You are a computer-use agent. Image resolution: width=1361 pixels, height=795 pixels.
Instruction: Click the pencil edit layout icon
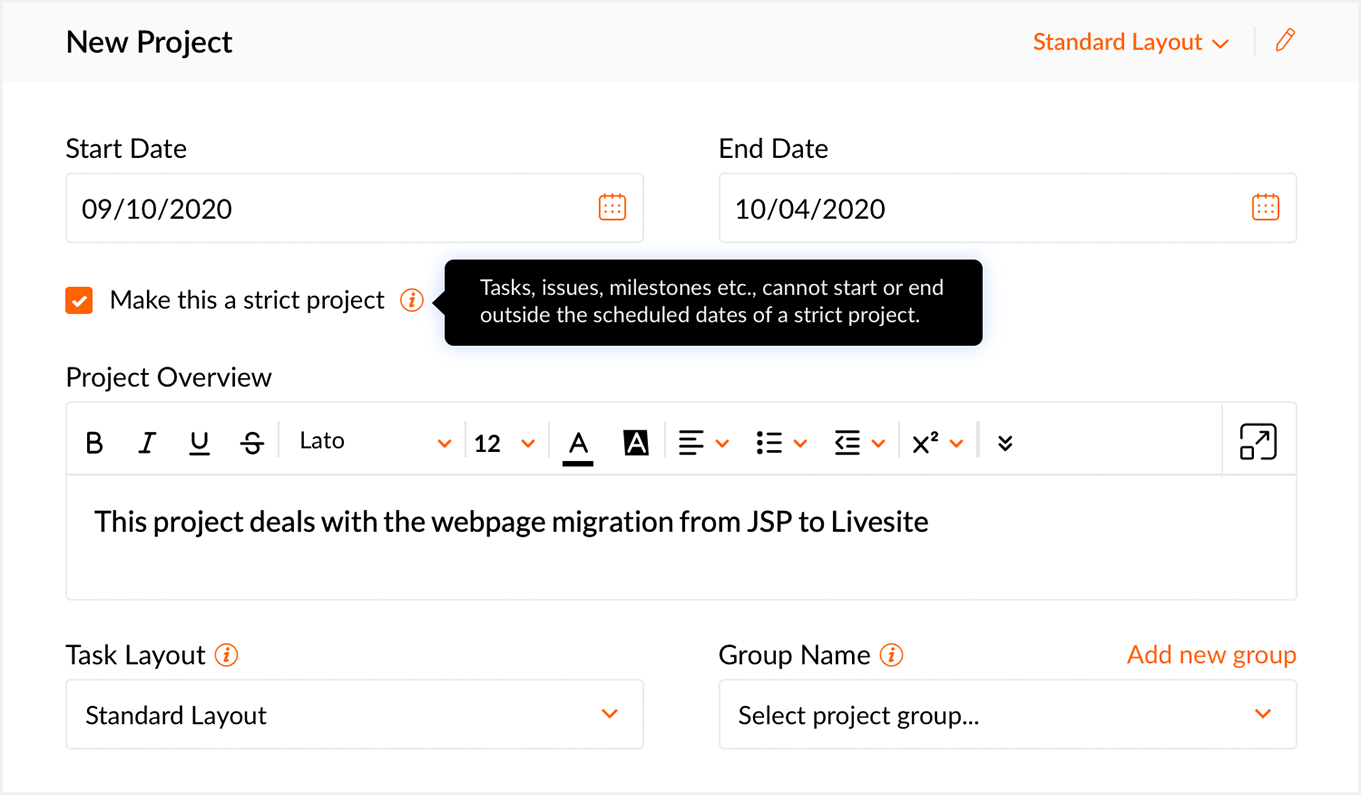tap(1285, 41)
